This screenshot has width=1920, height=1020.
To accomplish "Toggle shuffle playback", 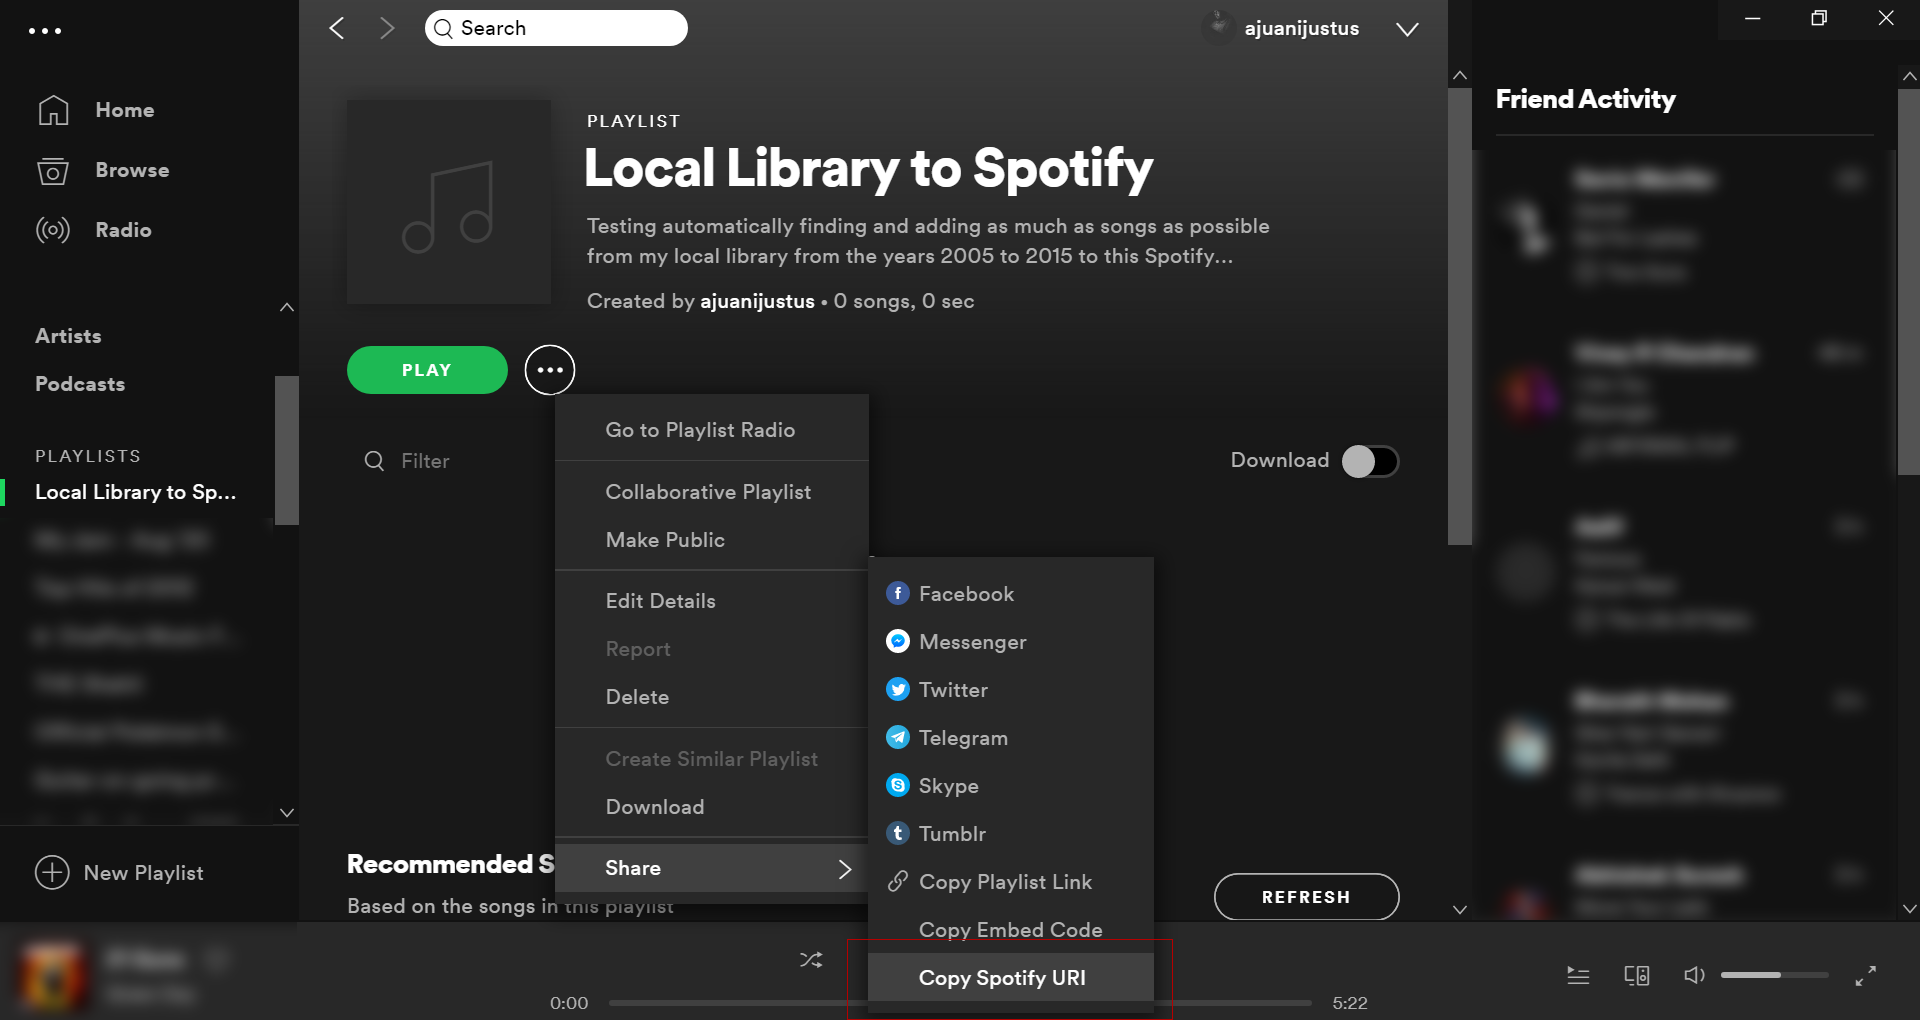I will (811, 960).
